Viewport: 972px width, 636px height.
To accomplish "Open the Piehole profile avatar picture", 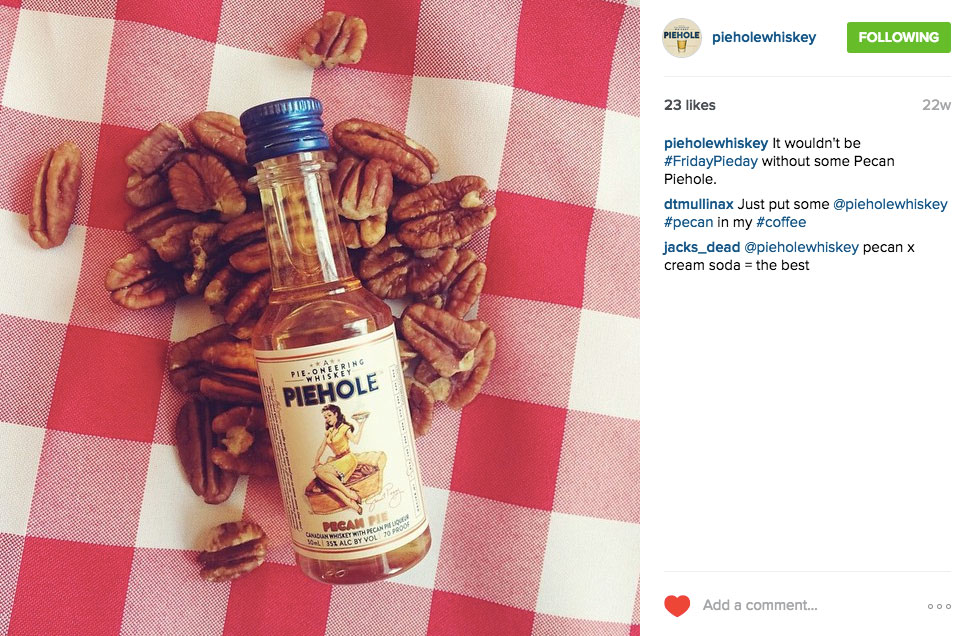I will [x=682, y=37].
